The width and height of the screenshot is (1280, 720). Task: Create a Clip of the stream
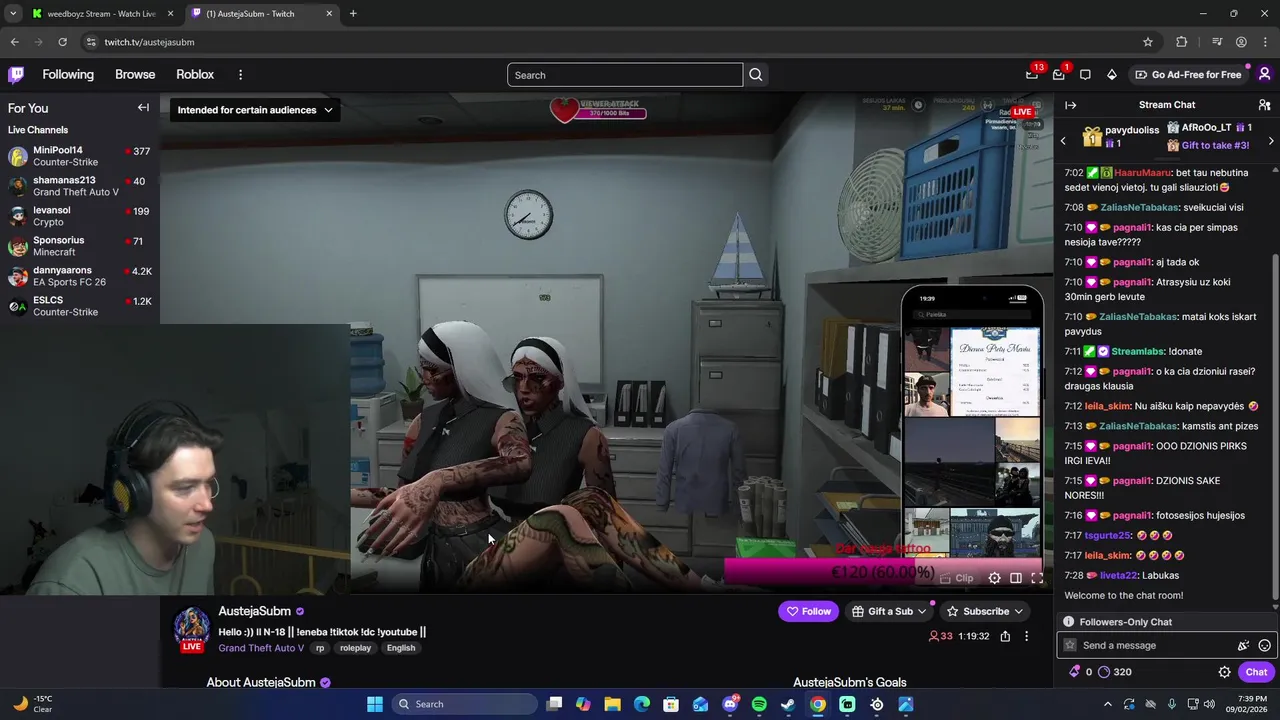pos(957,578)
